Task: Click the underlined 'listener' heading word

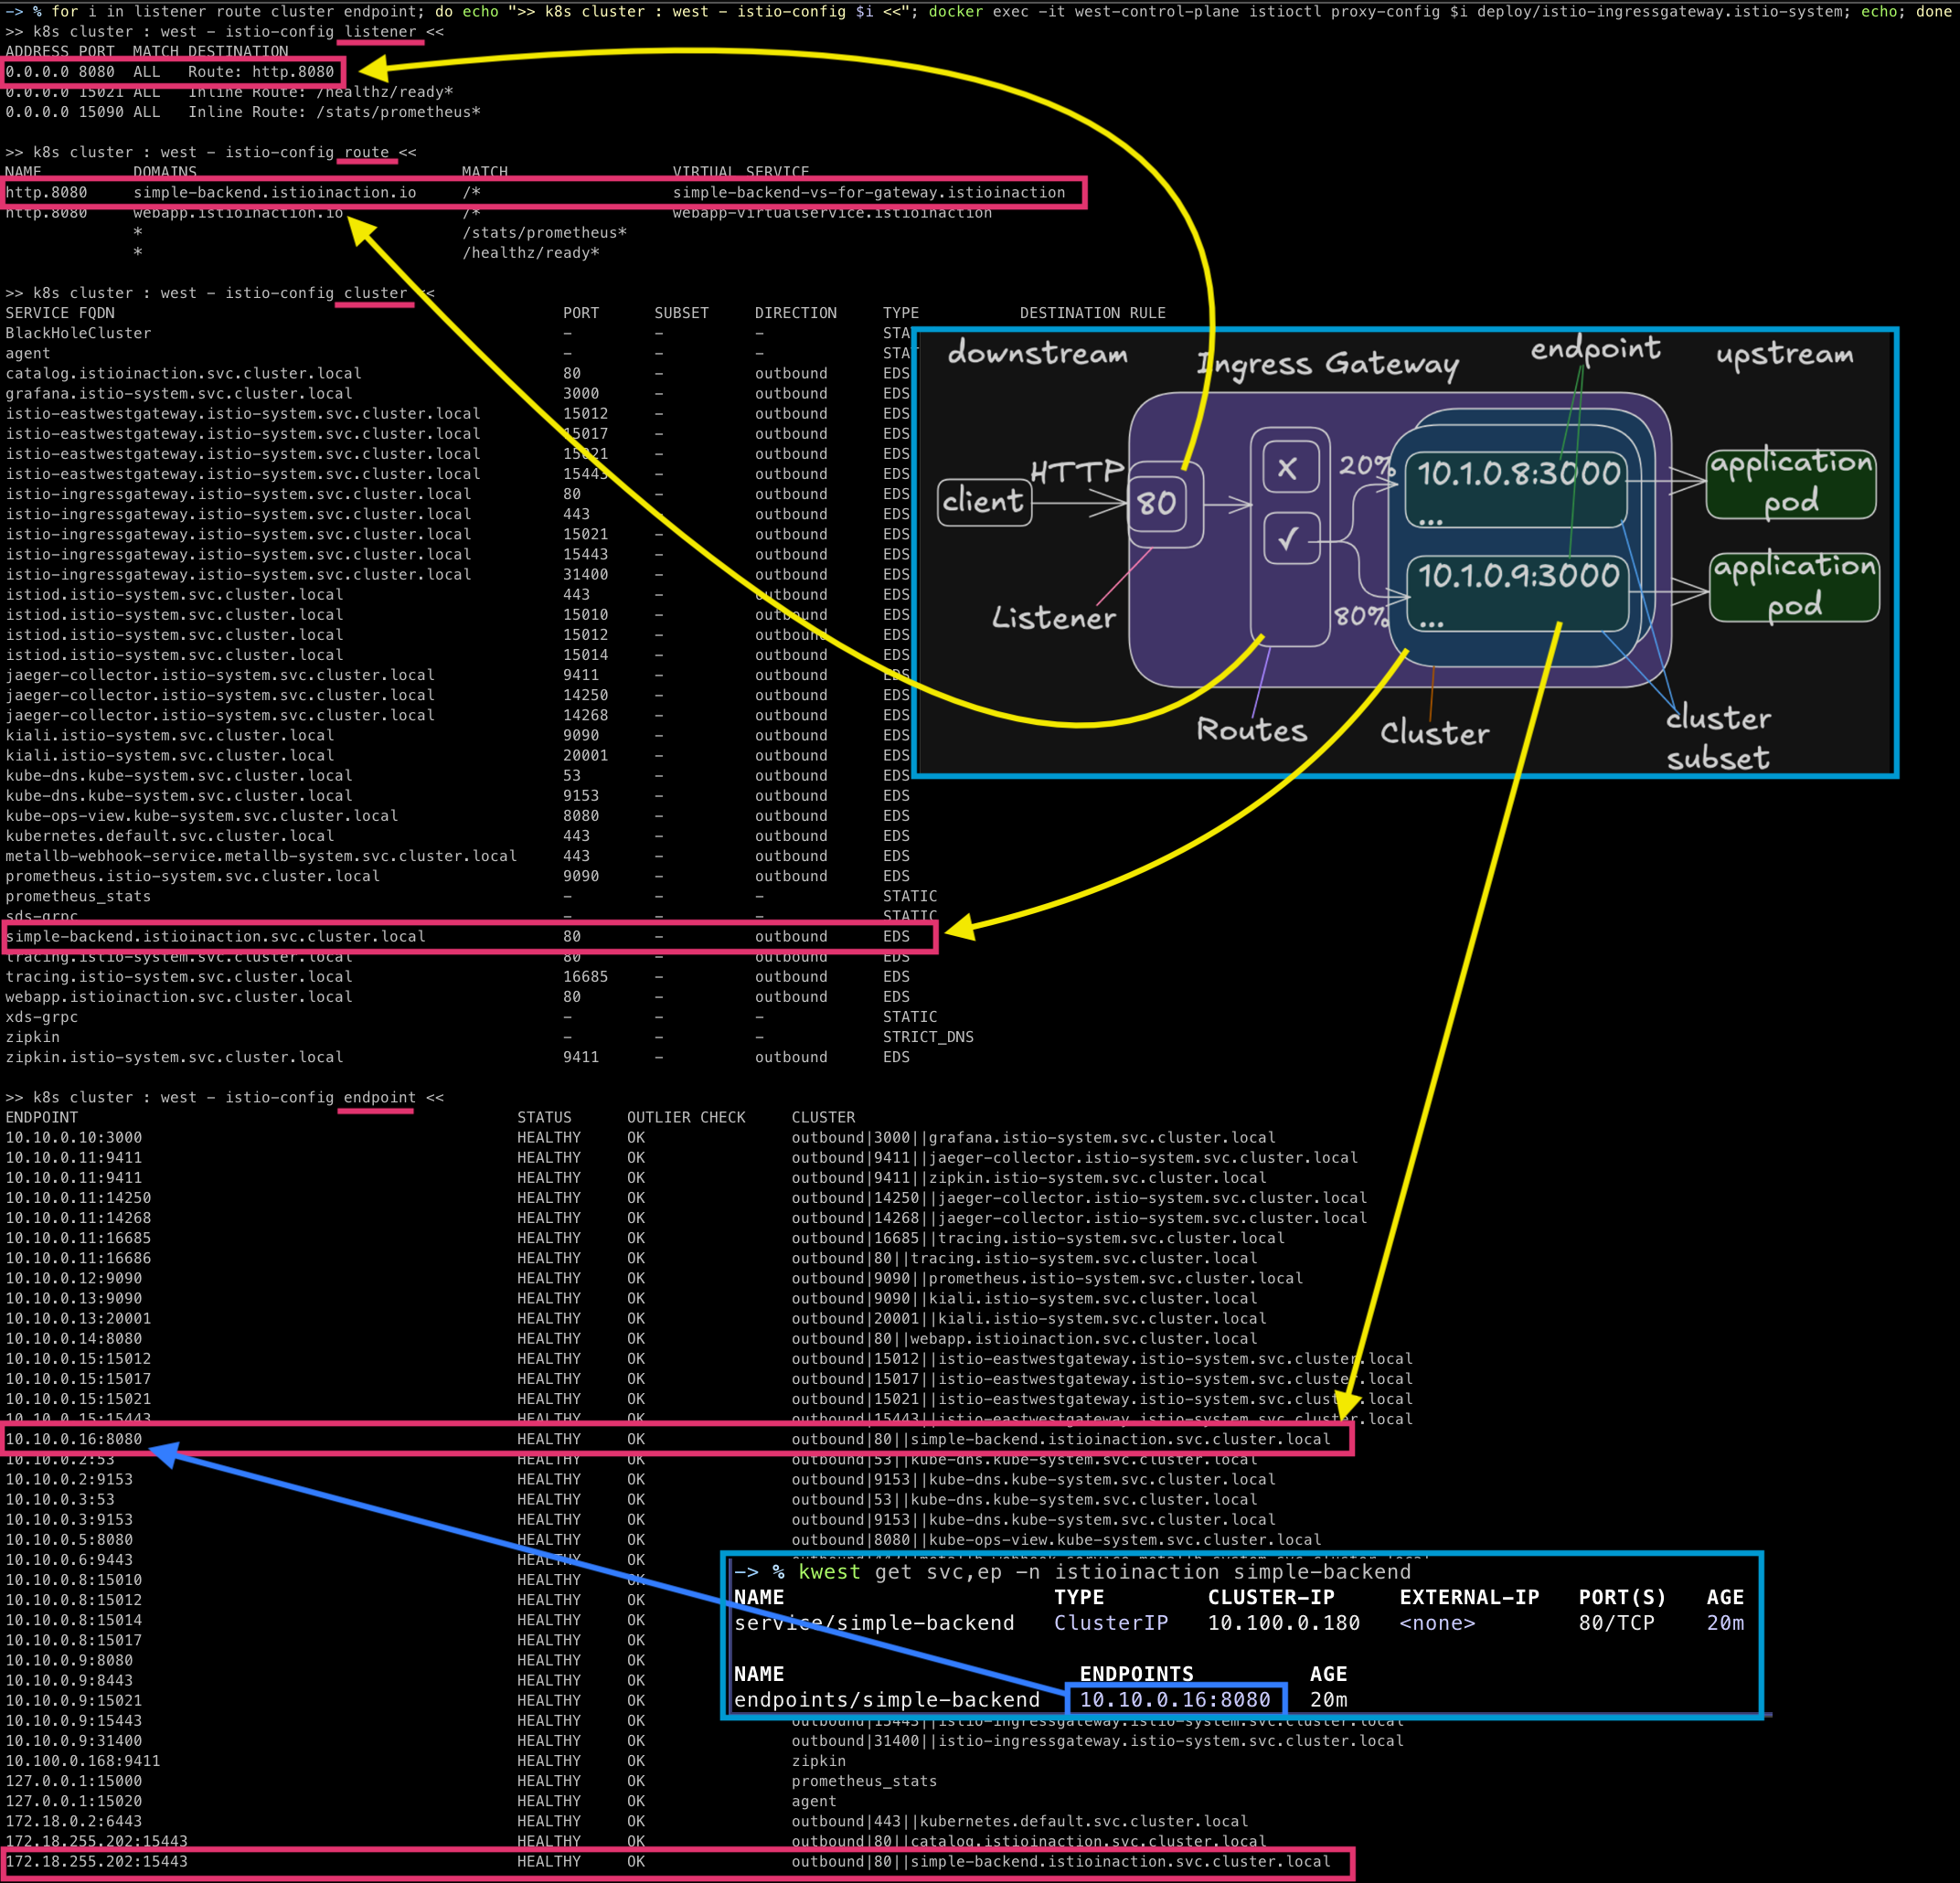Action: [x=380, y=32]
